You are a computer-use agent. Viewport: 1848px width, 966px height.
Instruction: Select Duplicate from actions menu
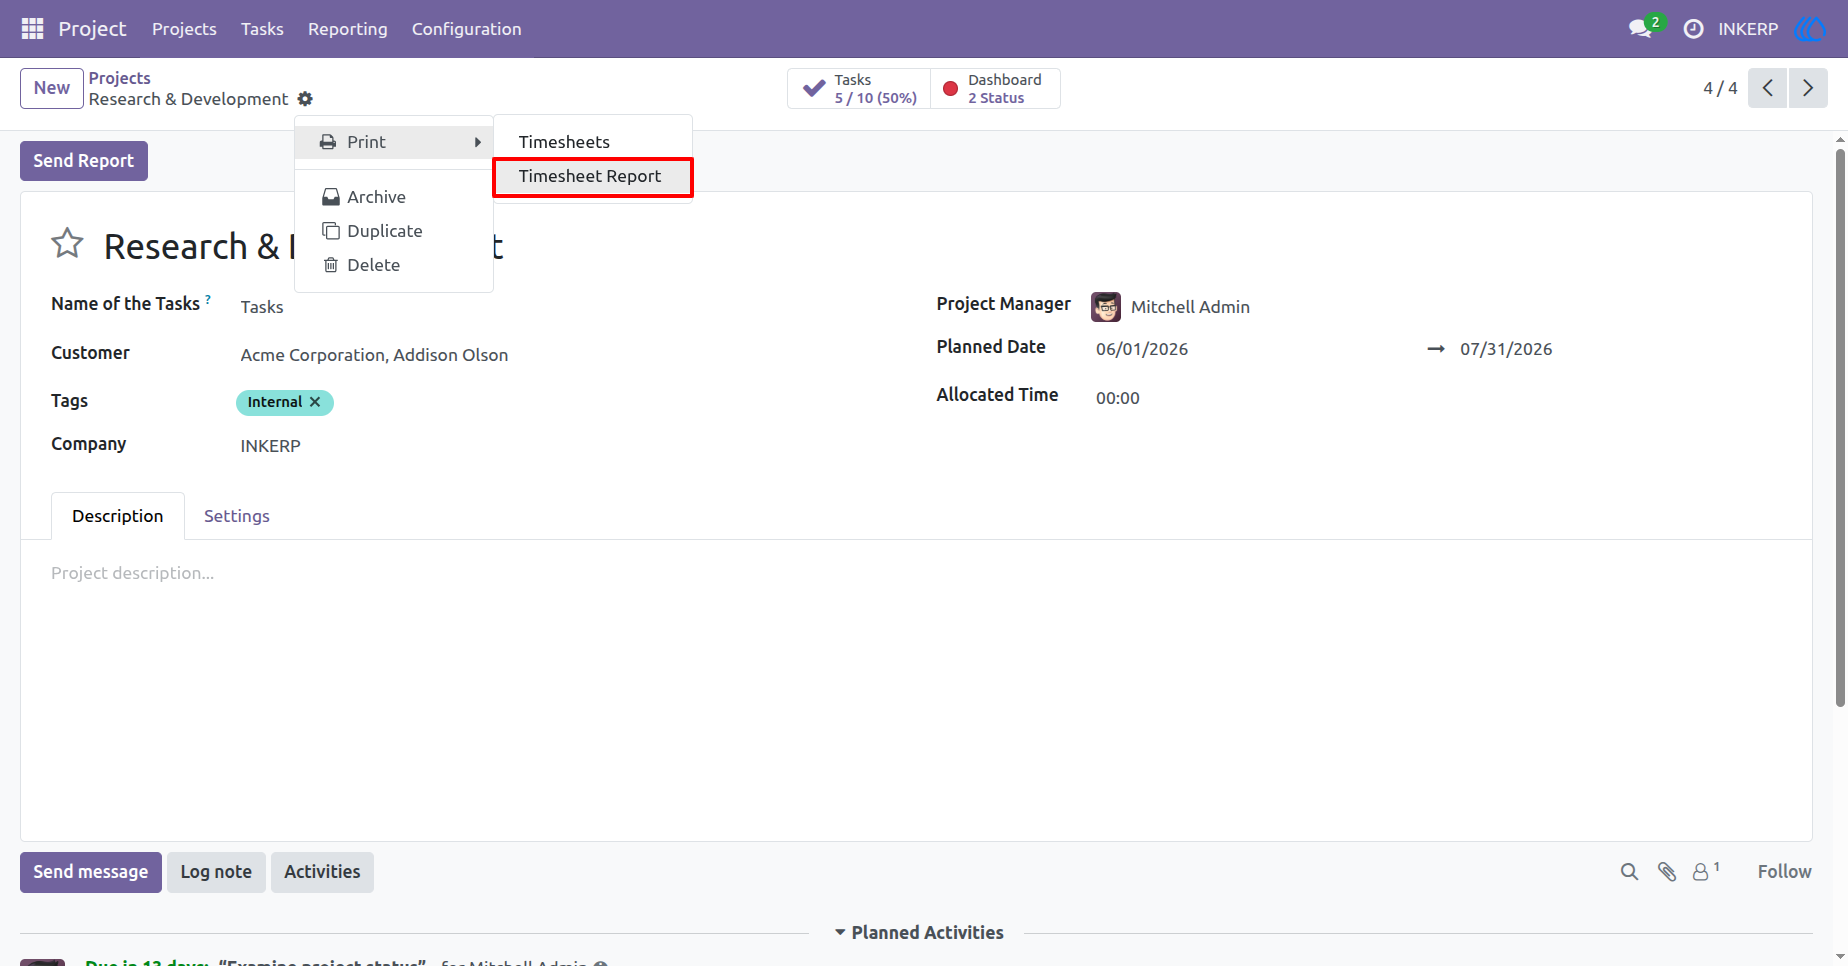(x=394, y=231)
